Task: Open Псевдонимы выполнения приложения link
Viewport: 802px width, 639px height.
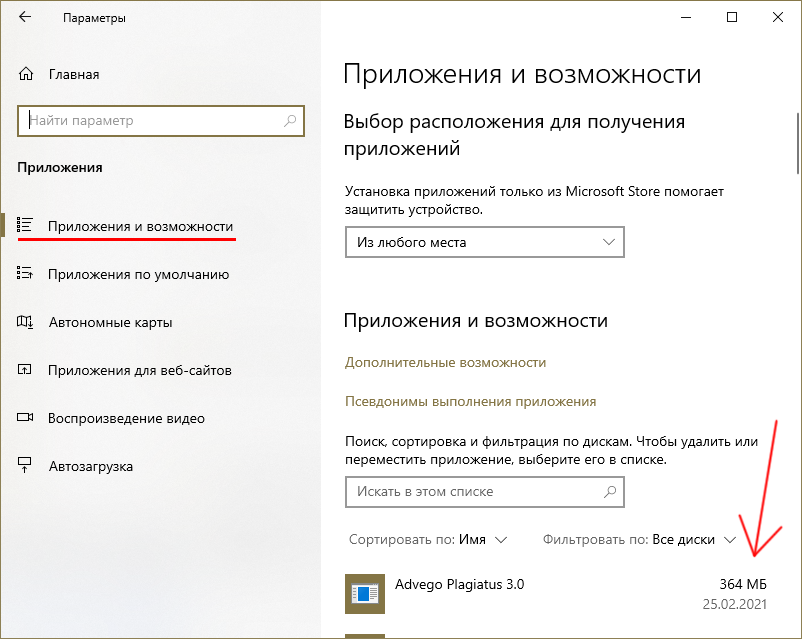Action: point(470,401)
